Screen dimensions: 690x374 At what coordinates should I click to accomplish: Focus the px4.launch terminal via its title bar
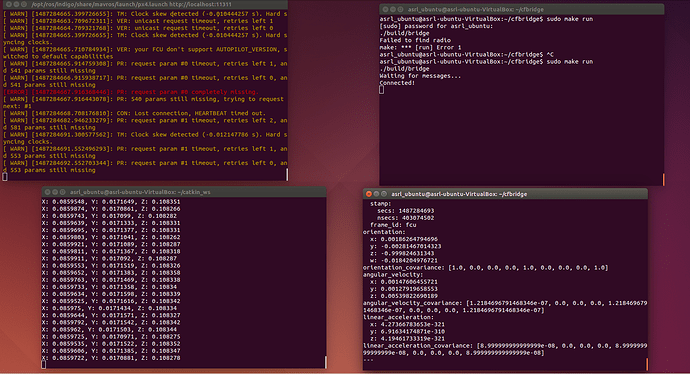145,4
